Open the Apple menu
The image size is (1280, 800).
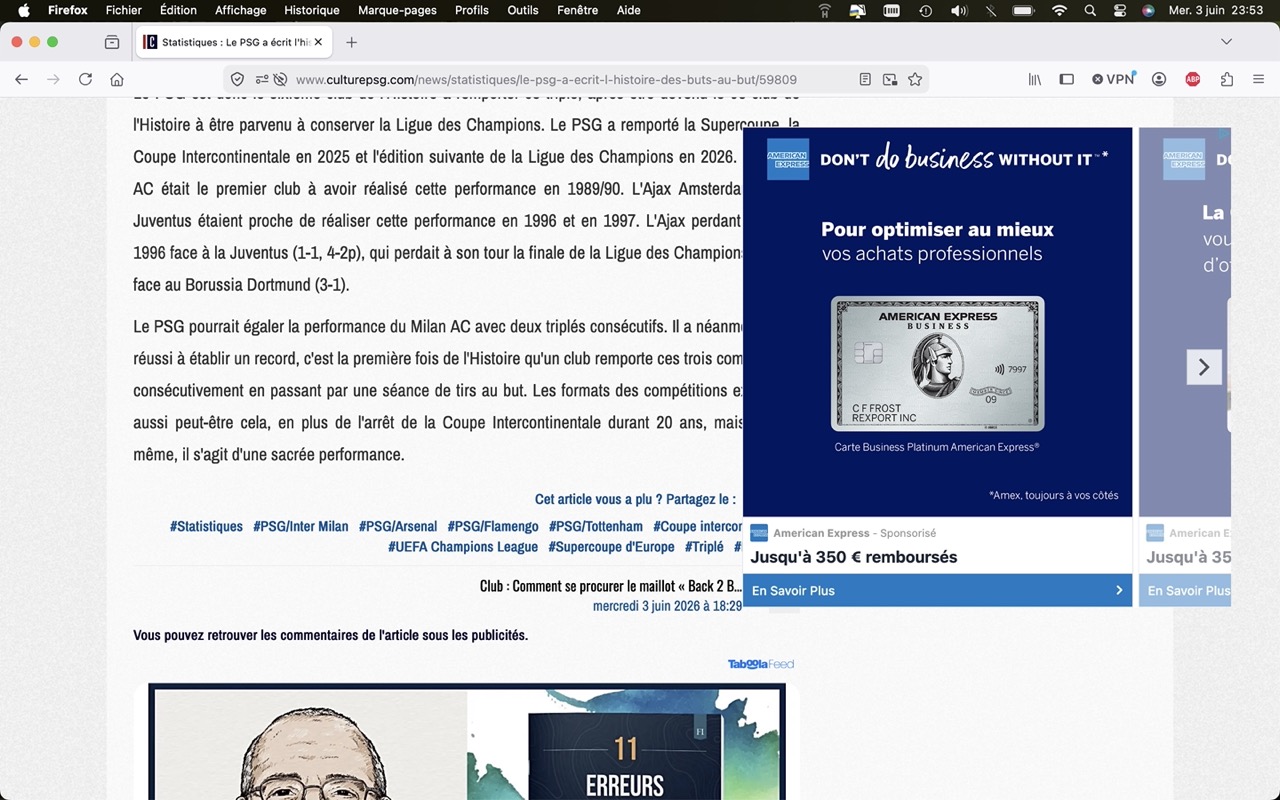click(24, 11)
